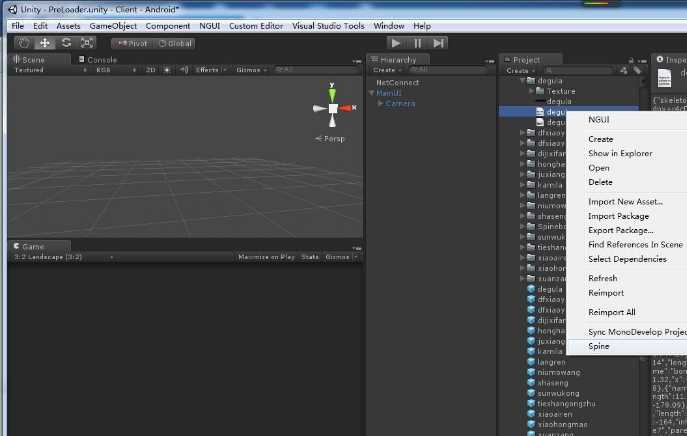The height and width of the screenshot is (436, 687).
Task: Click the Pause button
Action: [x=417, y=43]
